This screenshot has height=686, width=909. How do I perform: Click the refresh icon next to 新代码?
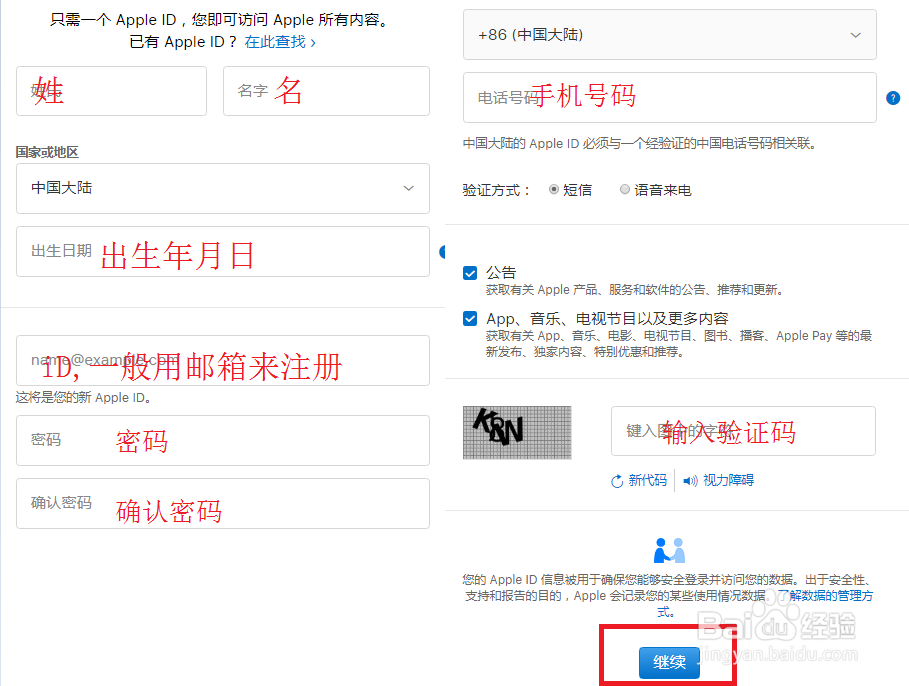617,480
